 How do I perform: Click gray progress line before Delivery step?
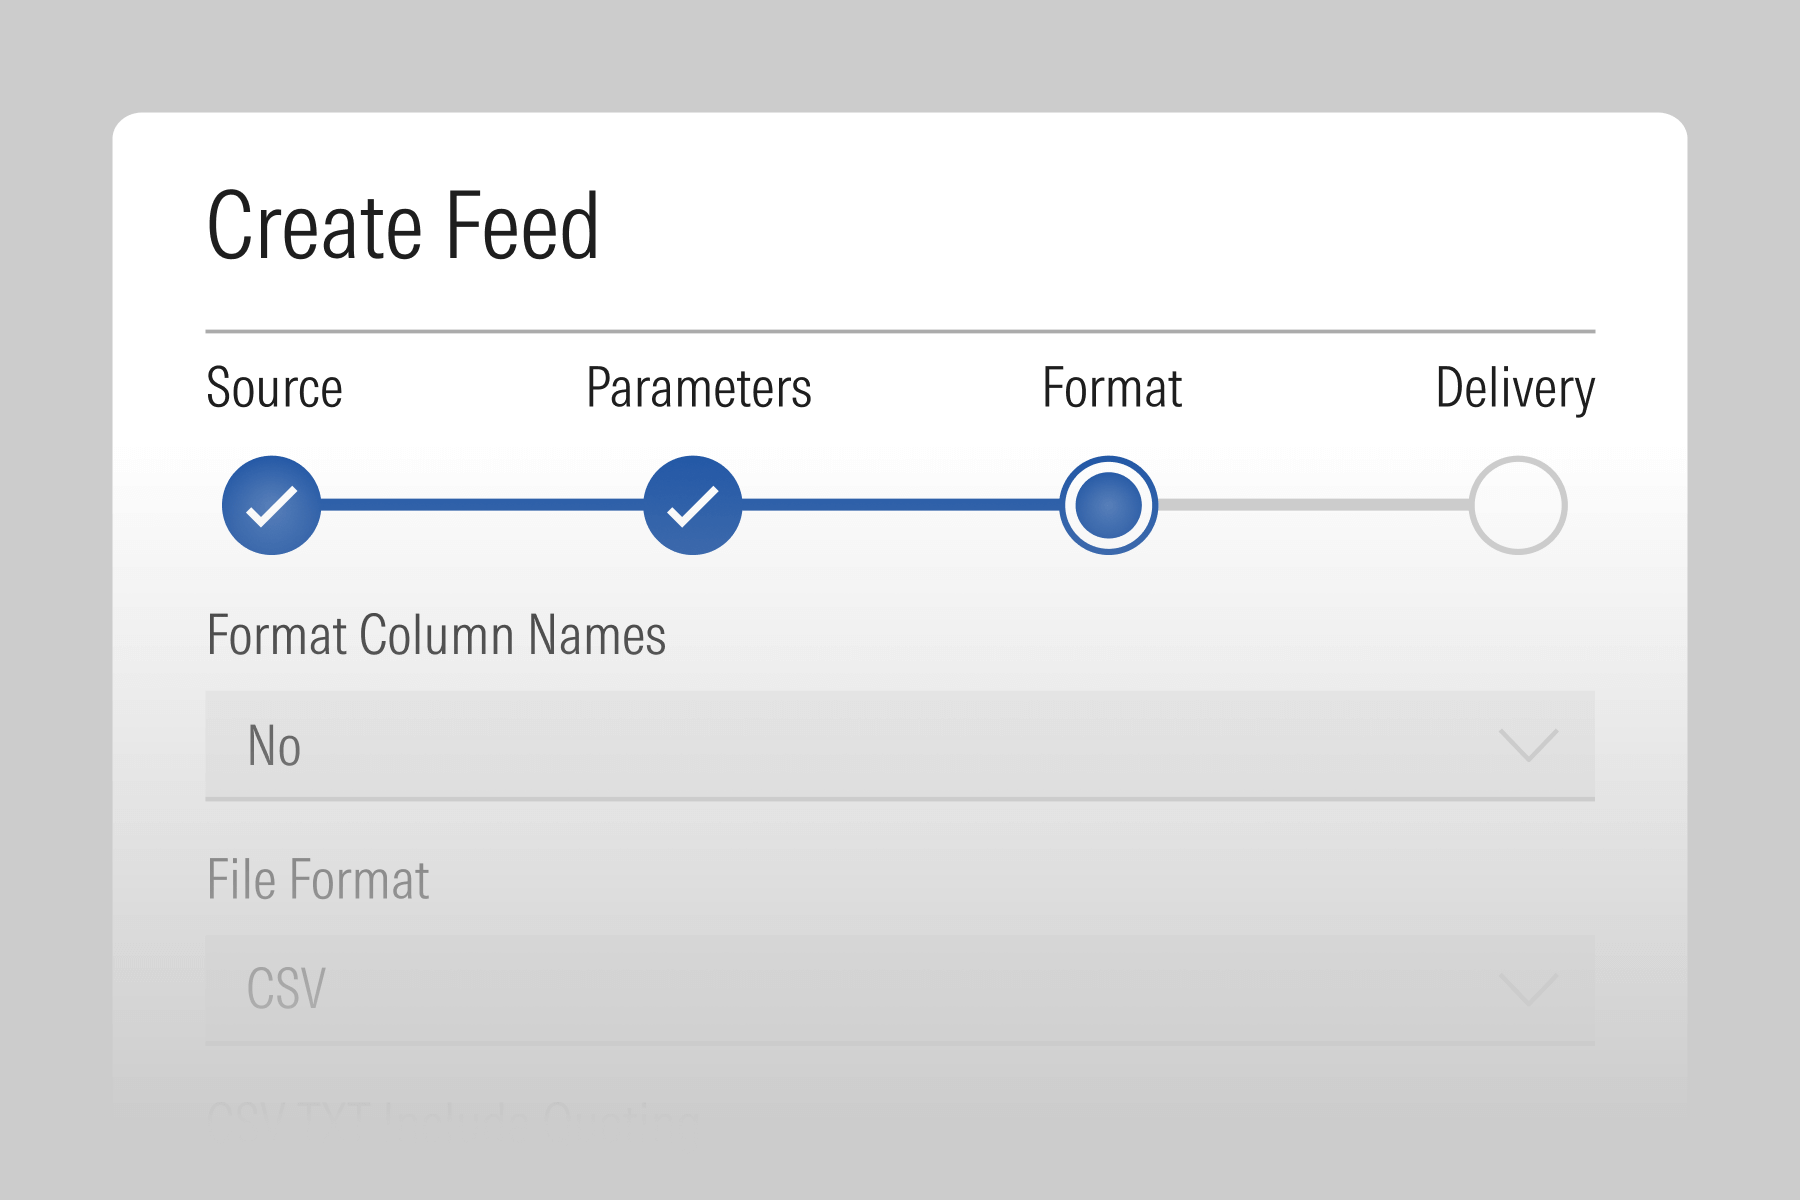pyautogui.click(x=1312, y=505)
